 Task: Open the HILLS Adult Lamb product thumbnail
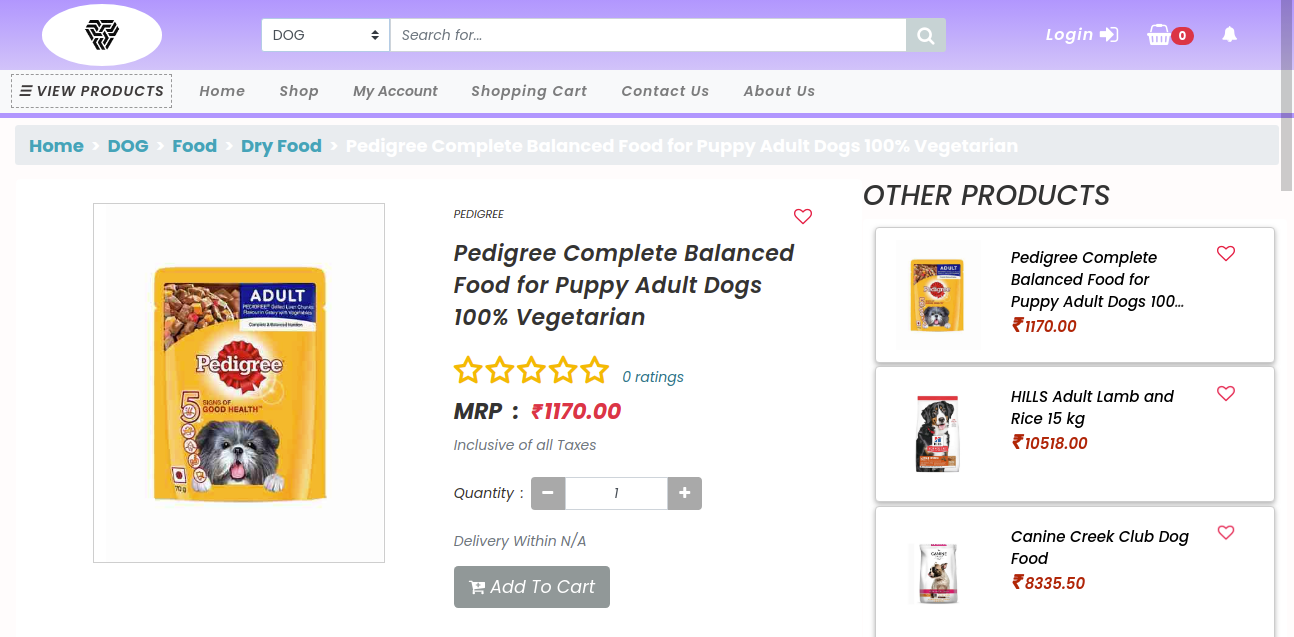point(938,434)
